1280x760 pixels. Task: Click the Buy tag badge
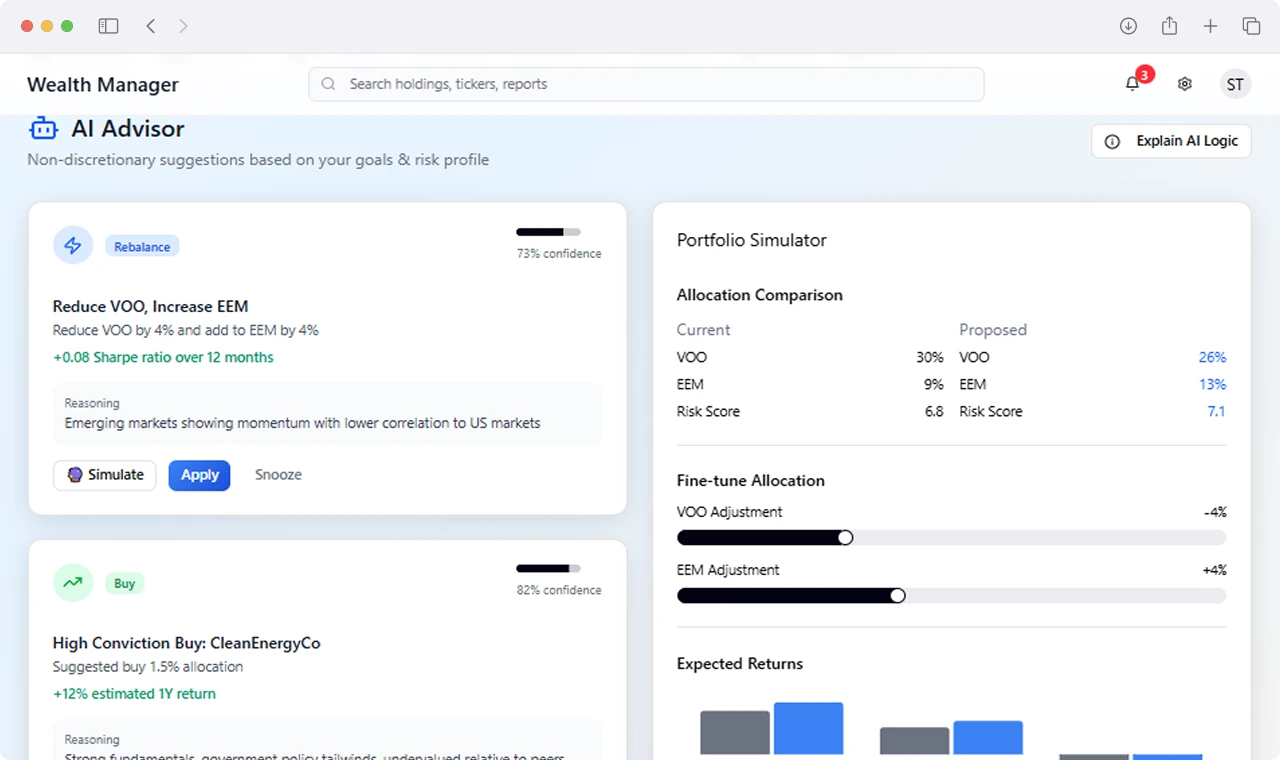click(124, 584)
